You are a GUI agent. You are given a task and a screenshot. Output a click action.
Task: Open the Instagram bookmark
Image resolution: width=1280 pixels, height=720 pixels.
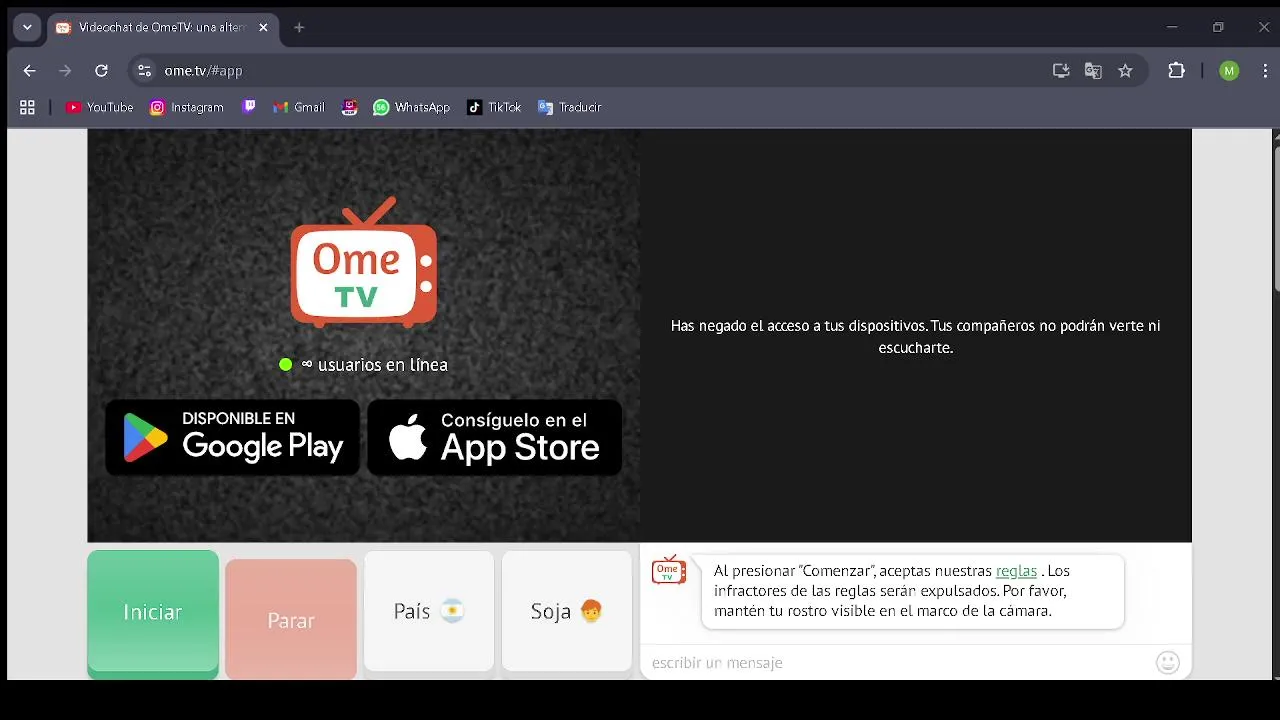tap(187, 107)
